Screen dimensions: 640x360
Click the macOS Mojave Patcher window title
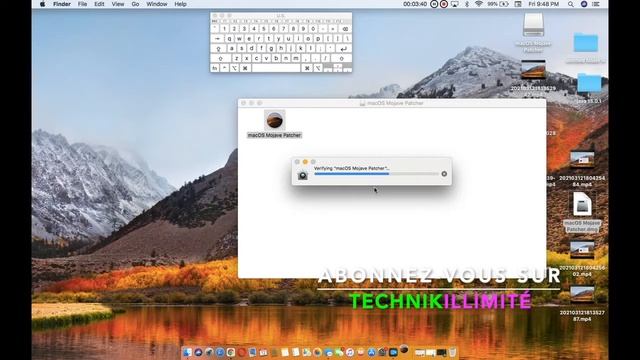pyautogui.click(x=395, y=103)
